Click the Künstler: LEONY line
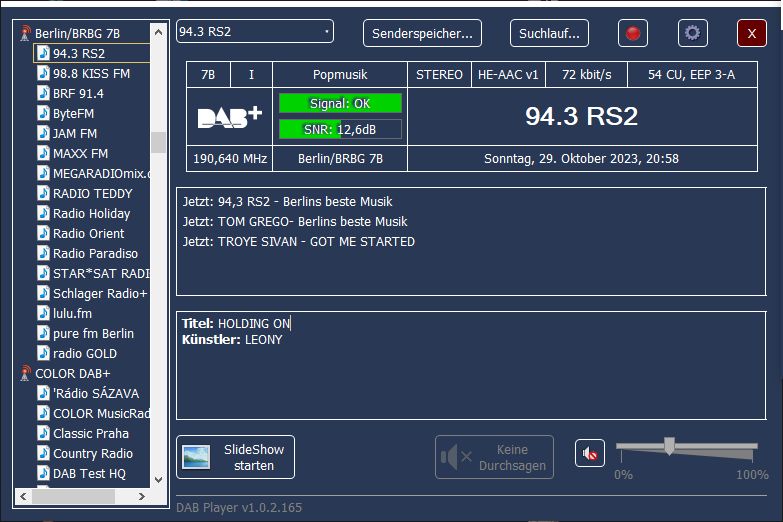 (x=232, y=339)
